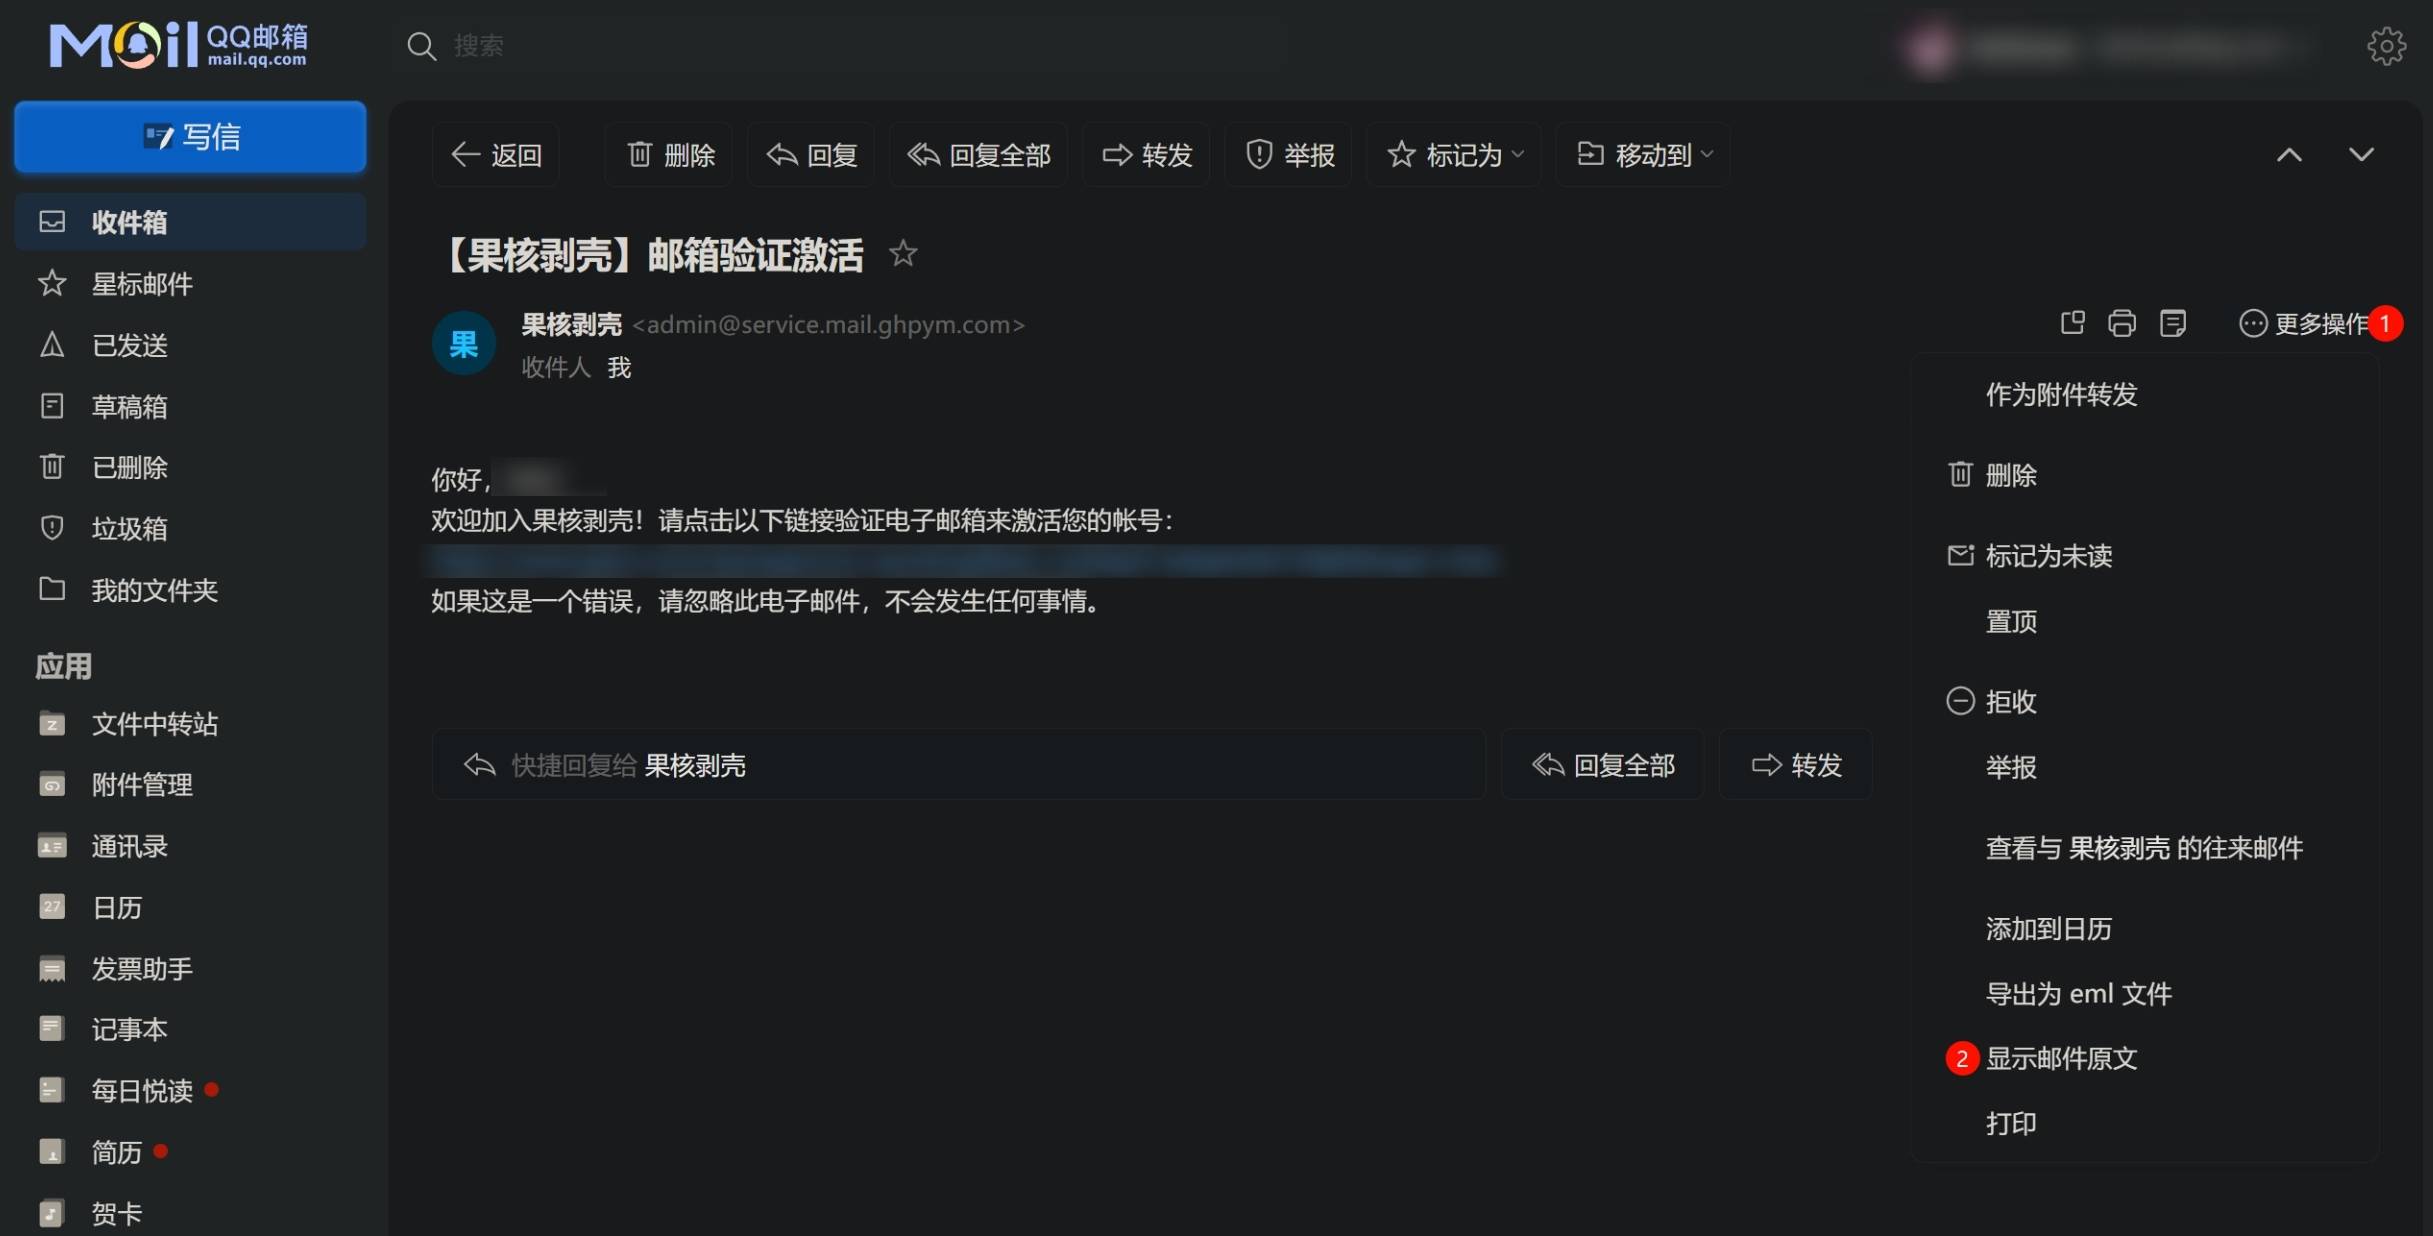Open the 文件中转站 file transfer station
Screen dimensions: 2433x1236
pos(154,723)
